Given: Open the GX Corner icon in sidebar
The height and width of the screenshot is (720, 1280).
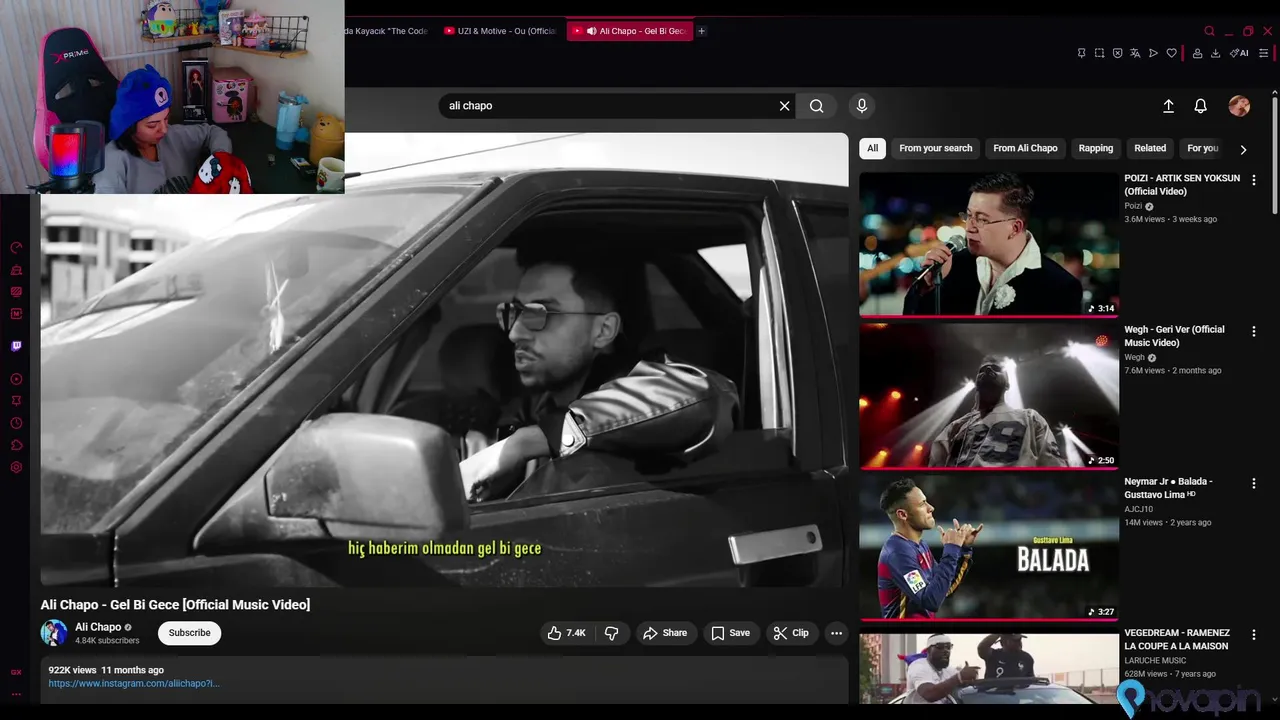Looking at the screenshot, I should [16, 672].
